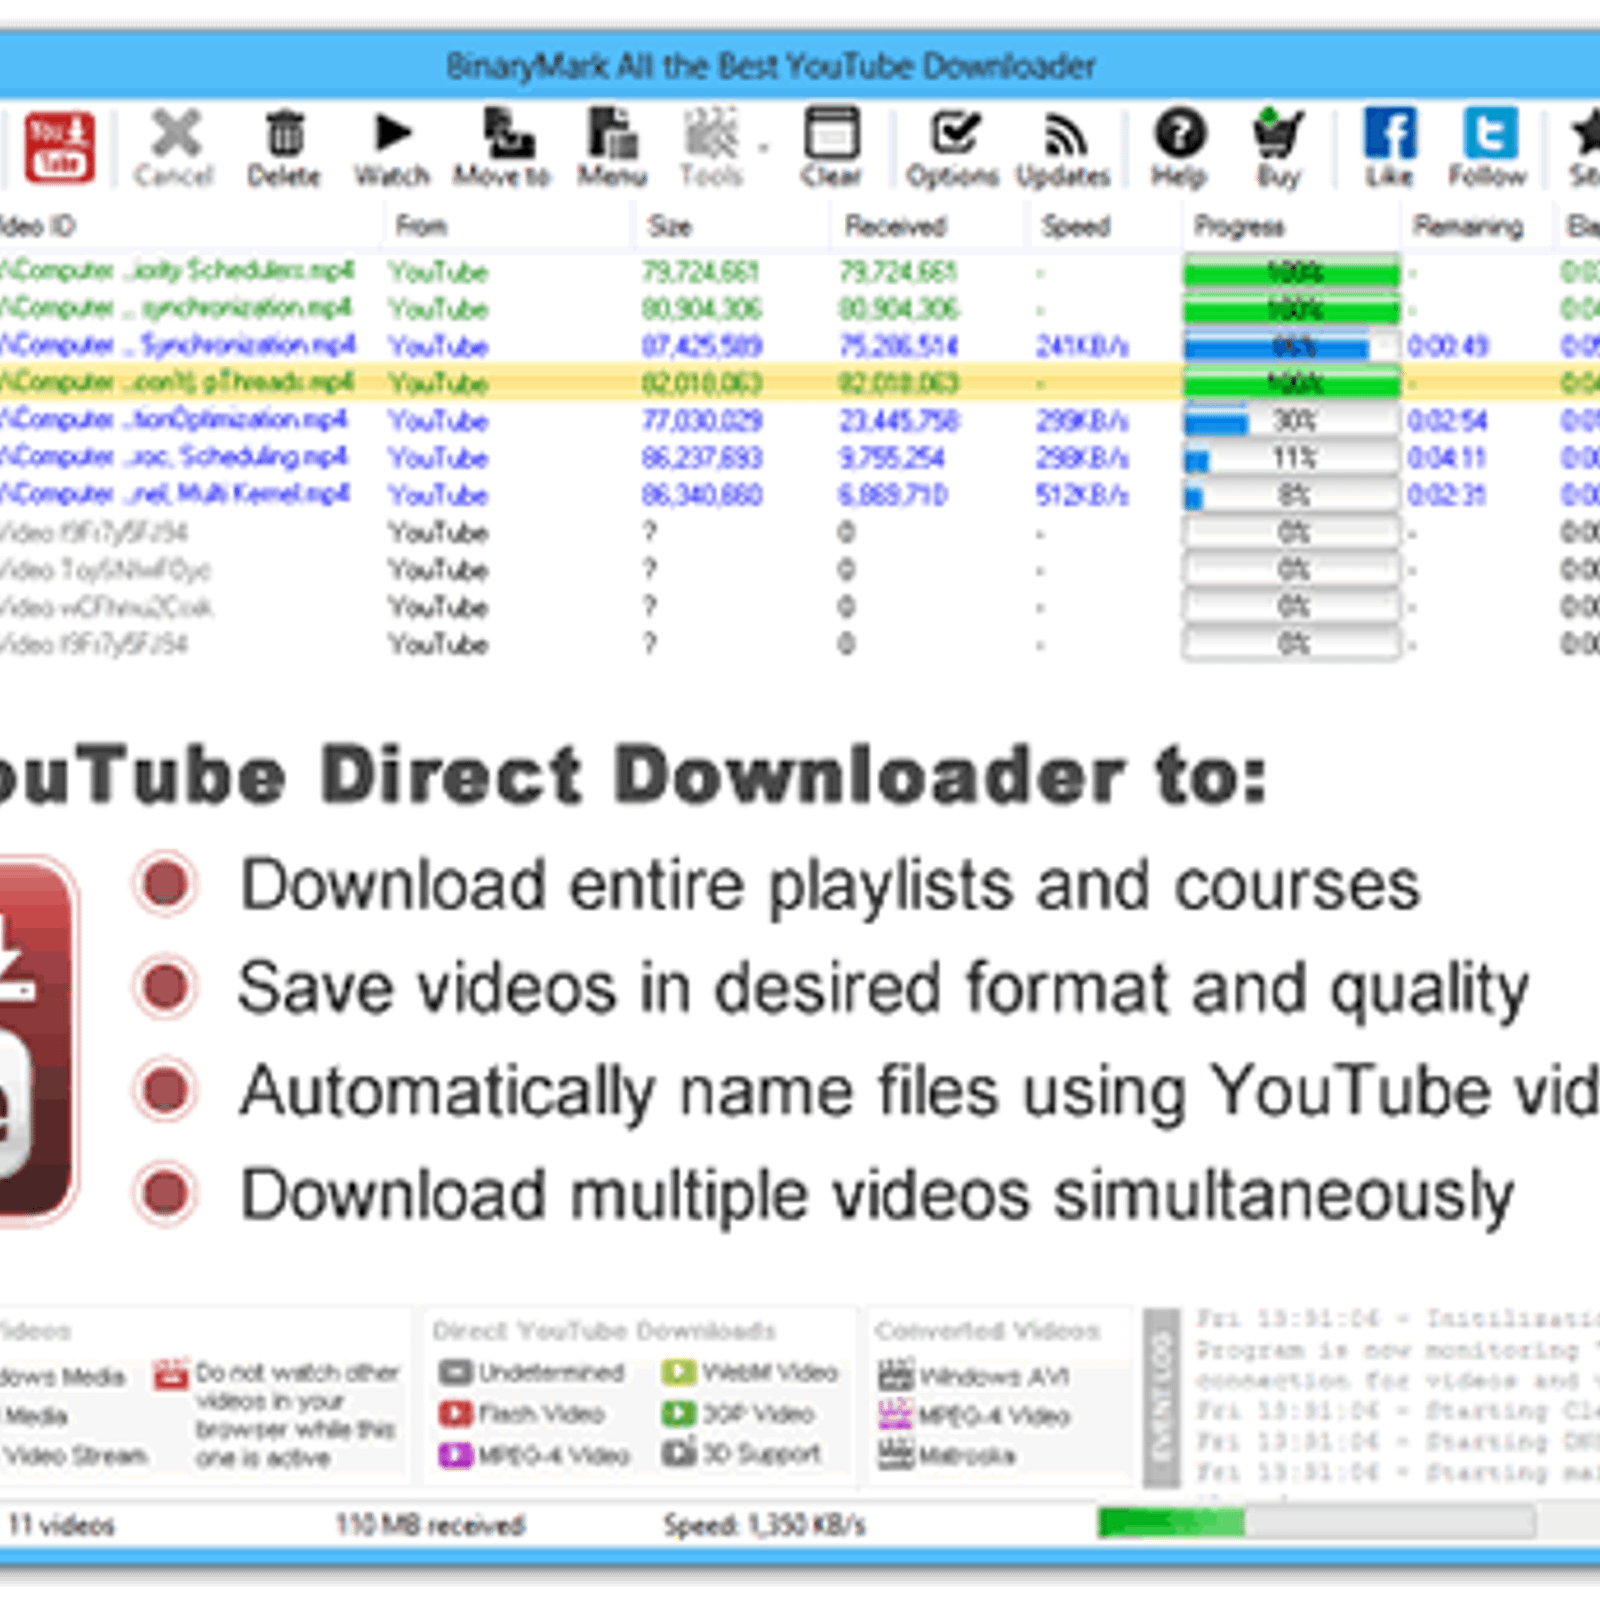This screenshot has width=1600, height=1600.
Task: Click the Move to toolbar icon
Action: pos(508,133)
